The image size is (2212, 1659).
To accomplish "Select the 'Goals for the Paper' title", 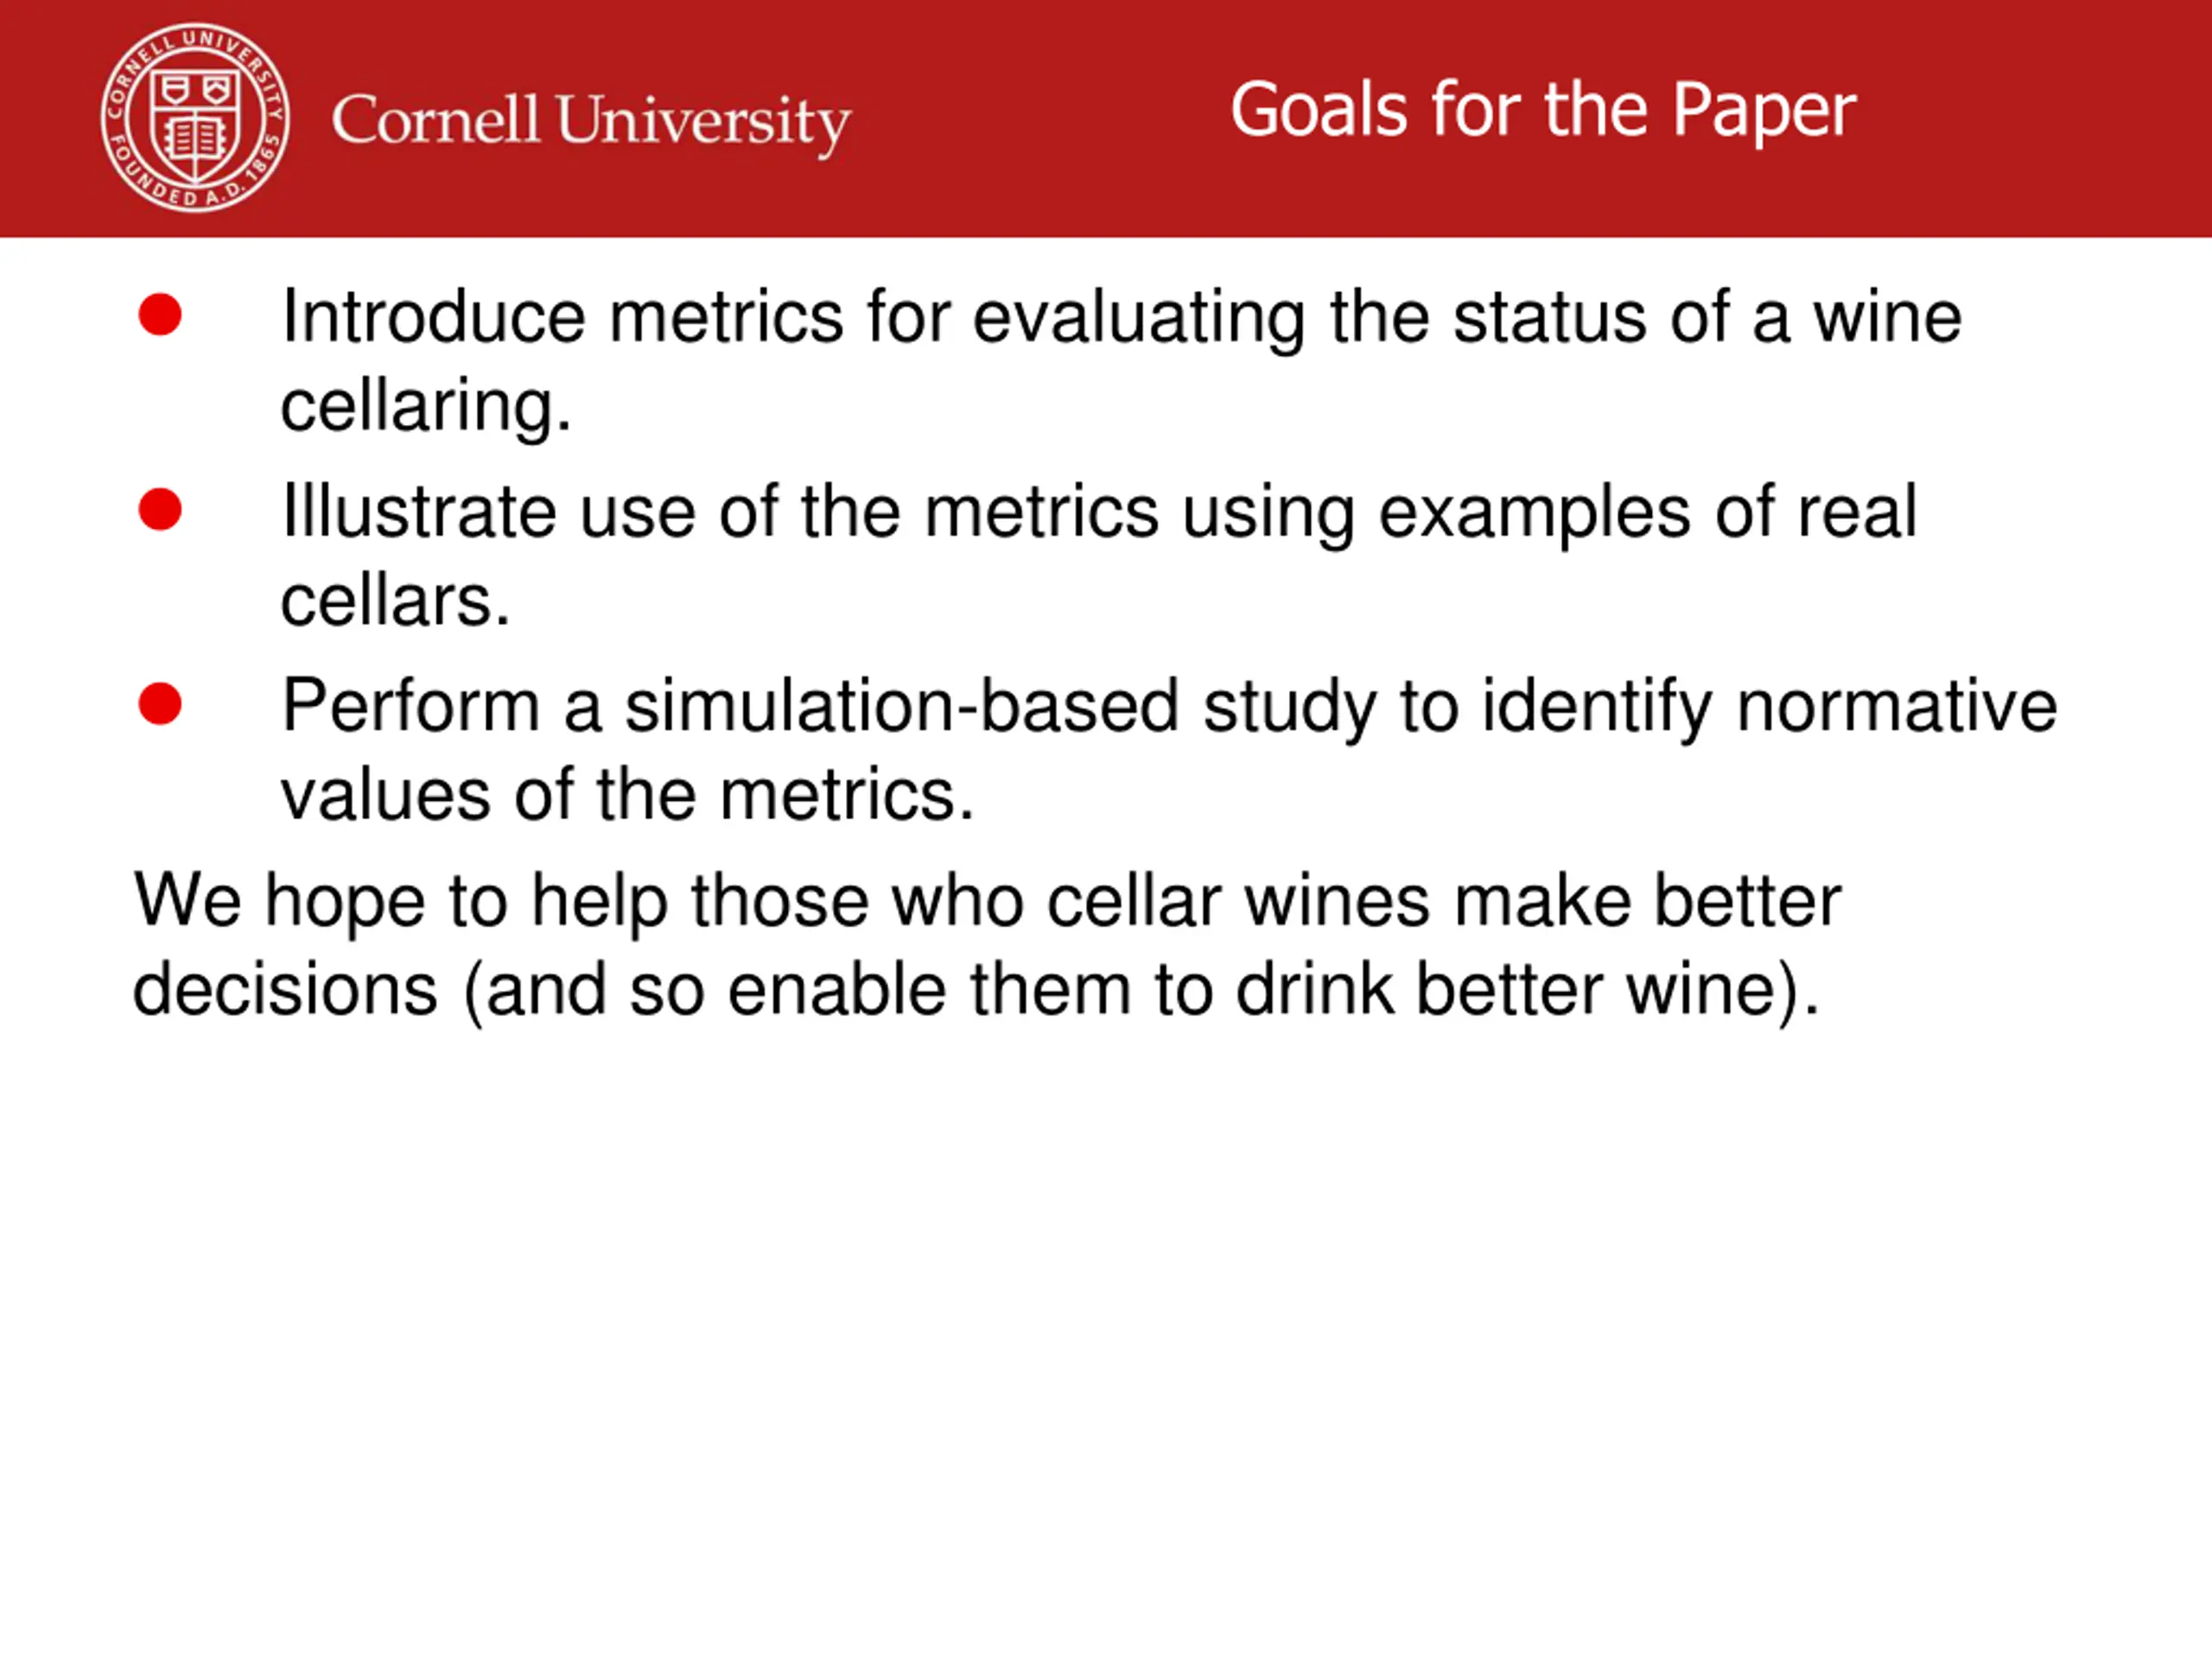I will 1543,110.
